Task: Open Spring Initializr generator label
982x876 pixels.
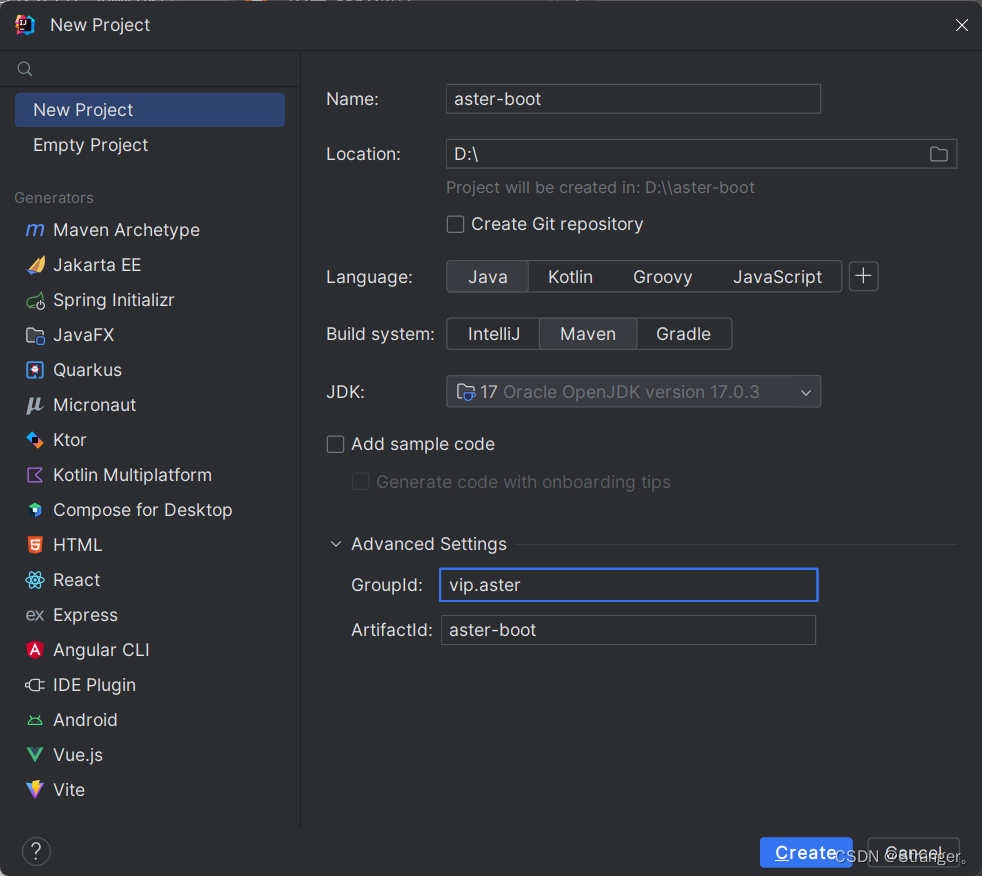Action: (113, 301)
